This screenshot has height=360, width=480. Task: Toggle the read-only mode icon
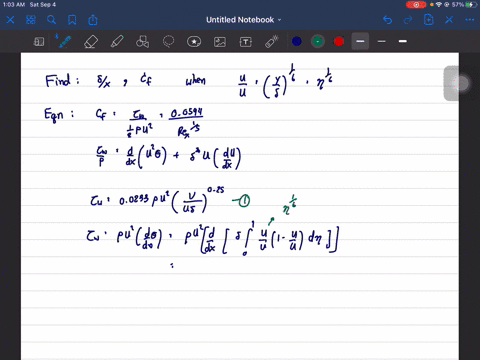pos(39,42)
